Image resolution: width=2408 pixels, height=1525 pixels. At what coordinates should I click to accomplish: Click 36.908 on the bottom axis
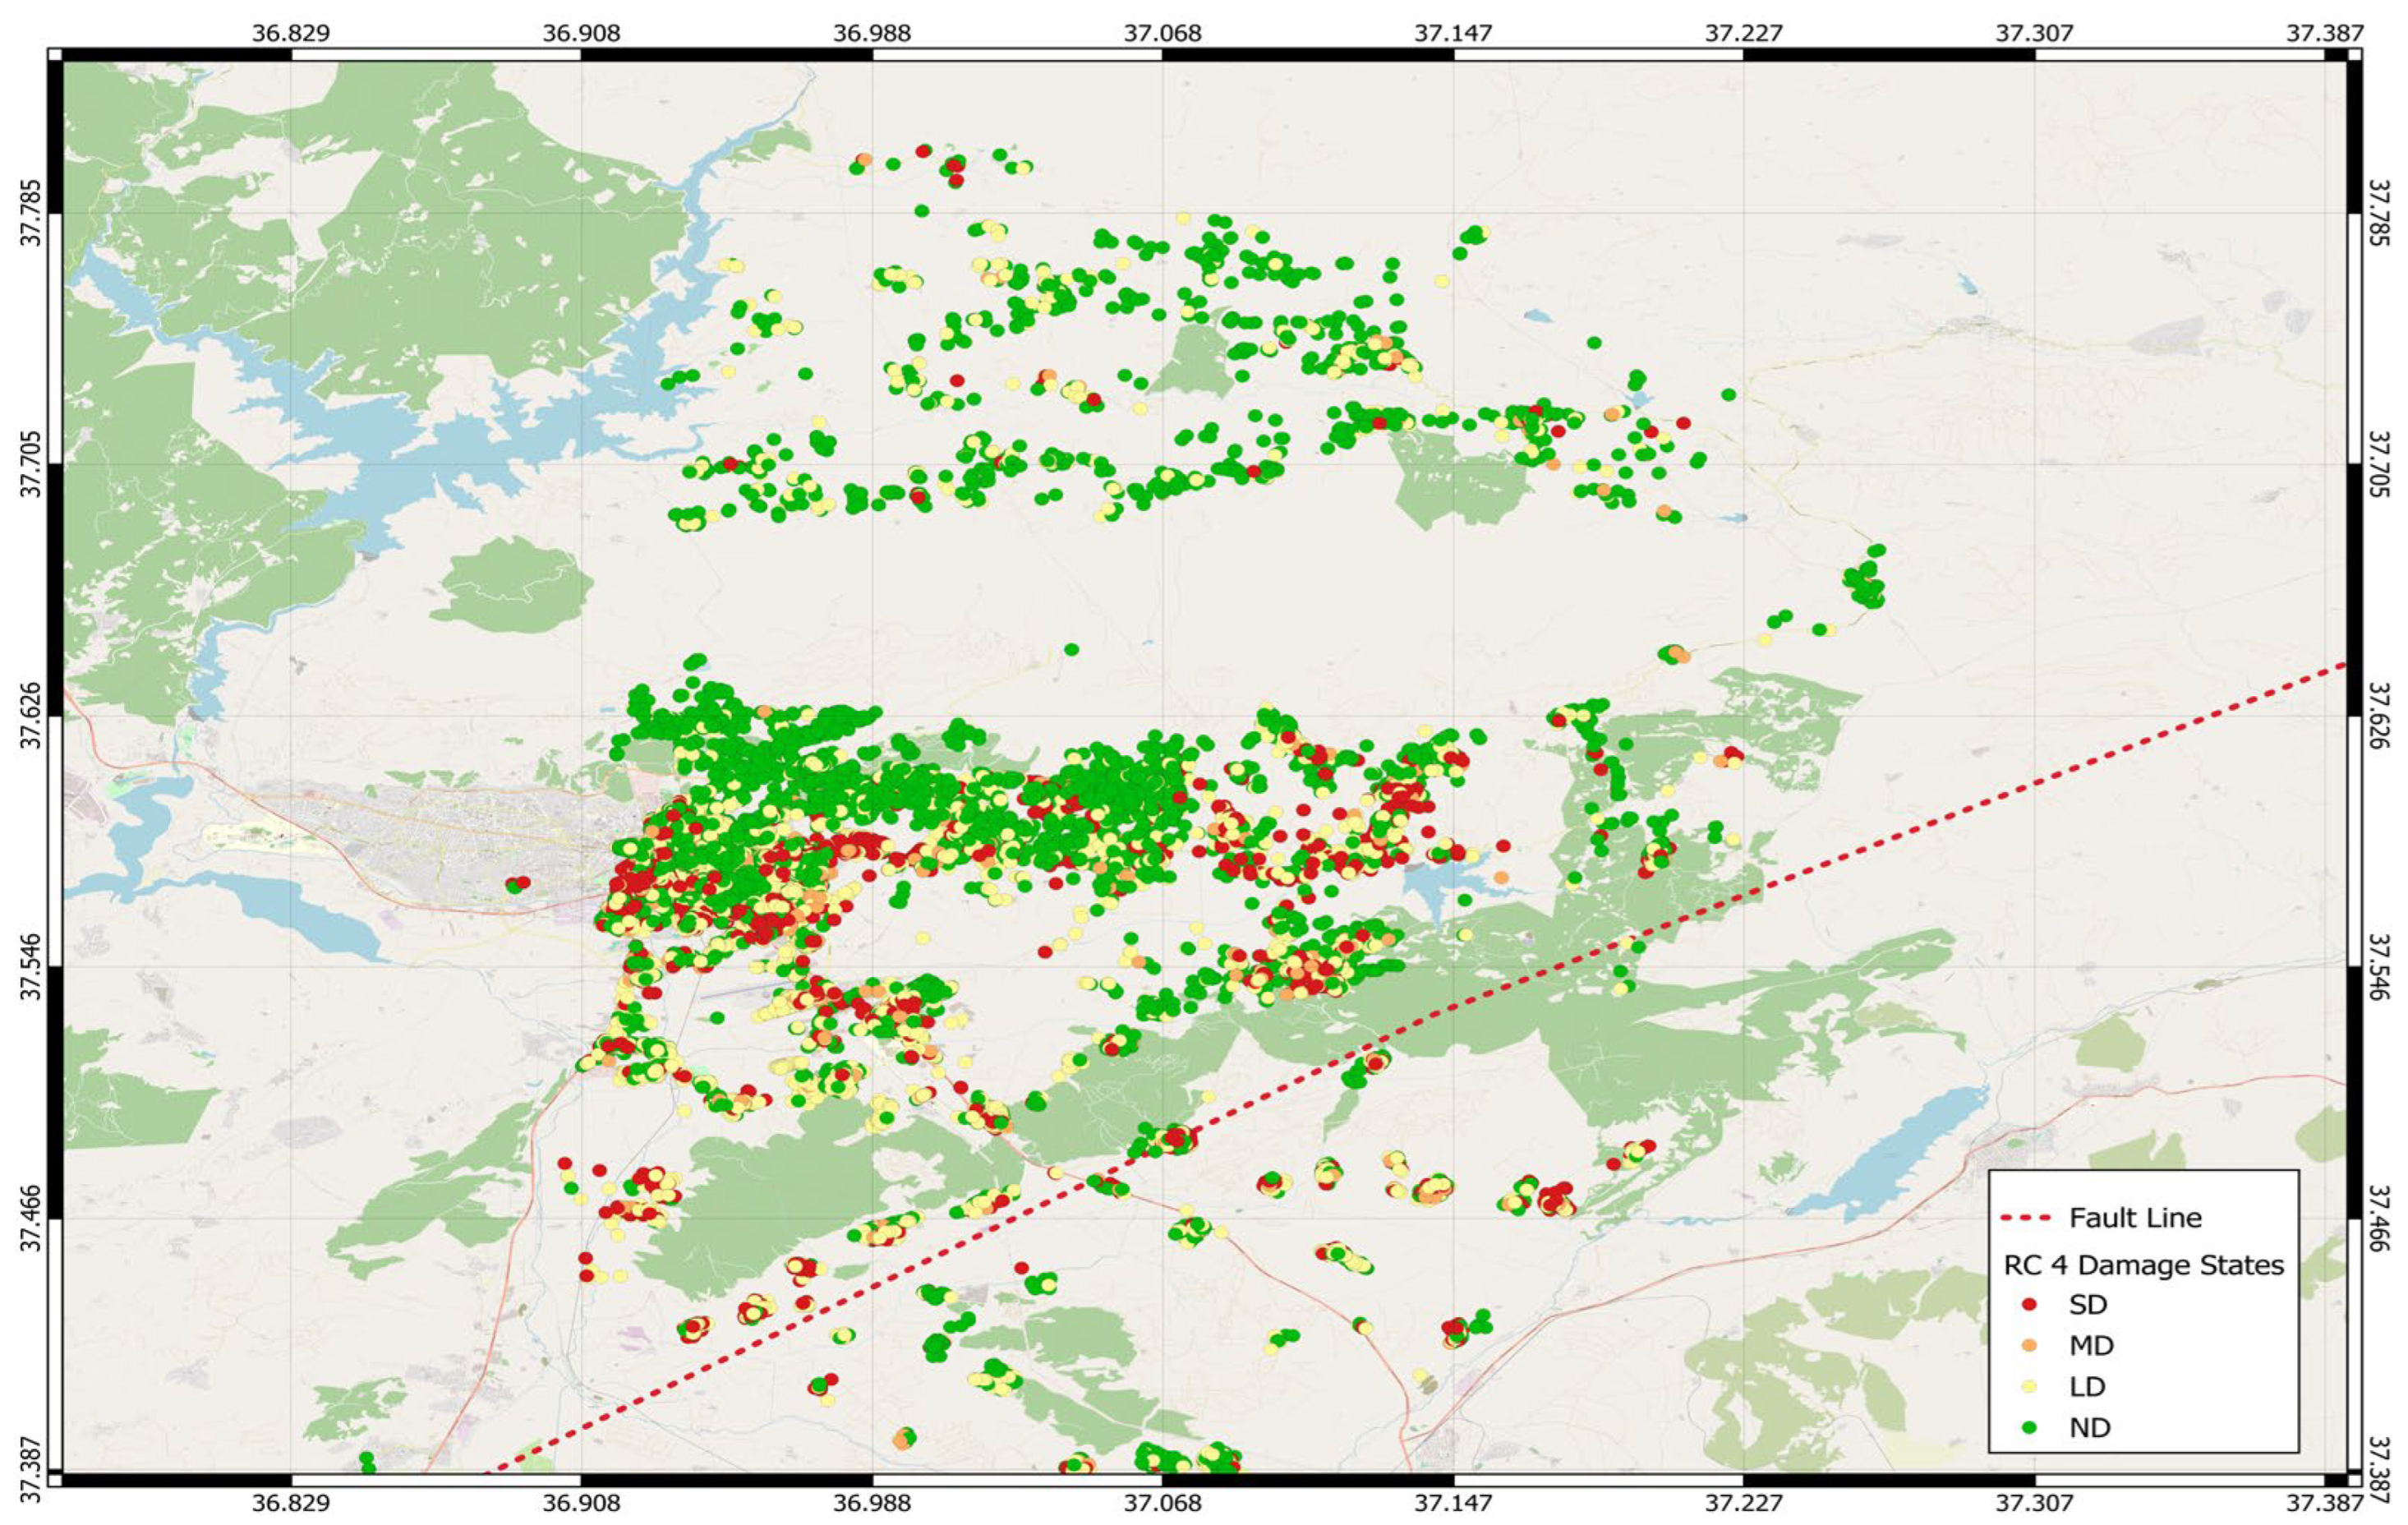[x=581, y=1503]
